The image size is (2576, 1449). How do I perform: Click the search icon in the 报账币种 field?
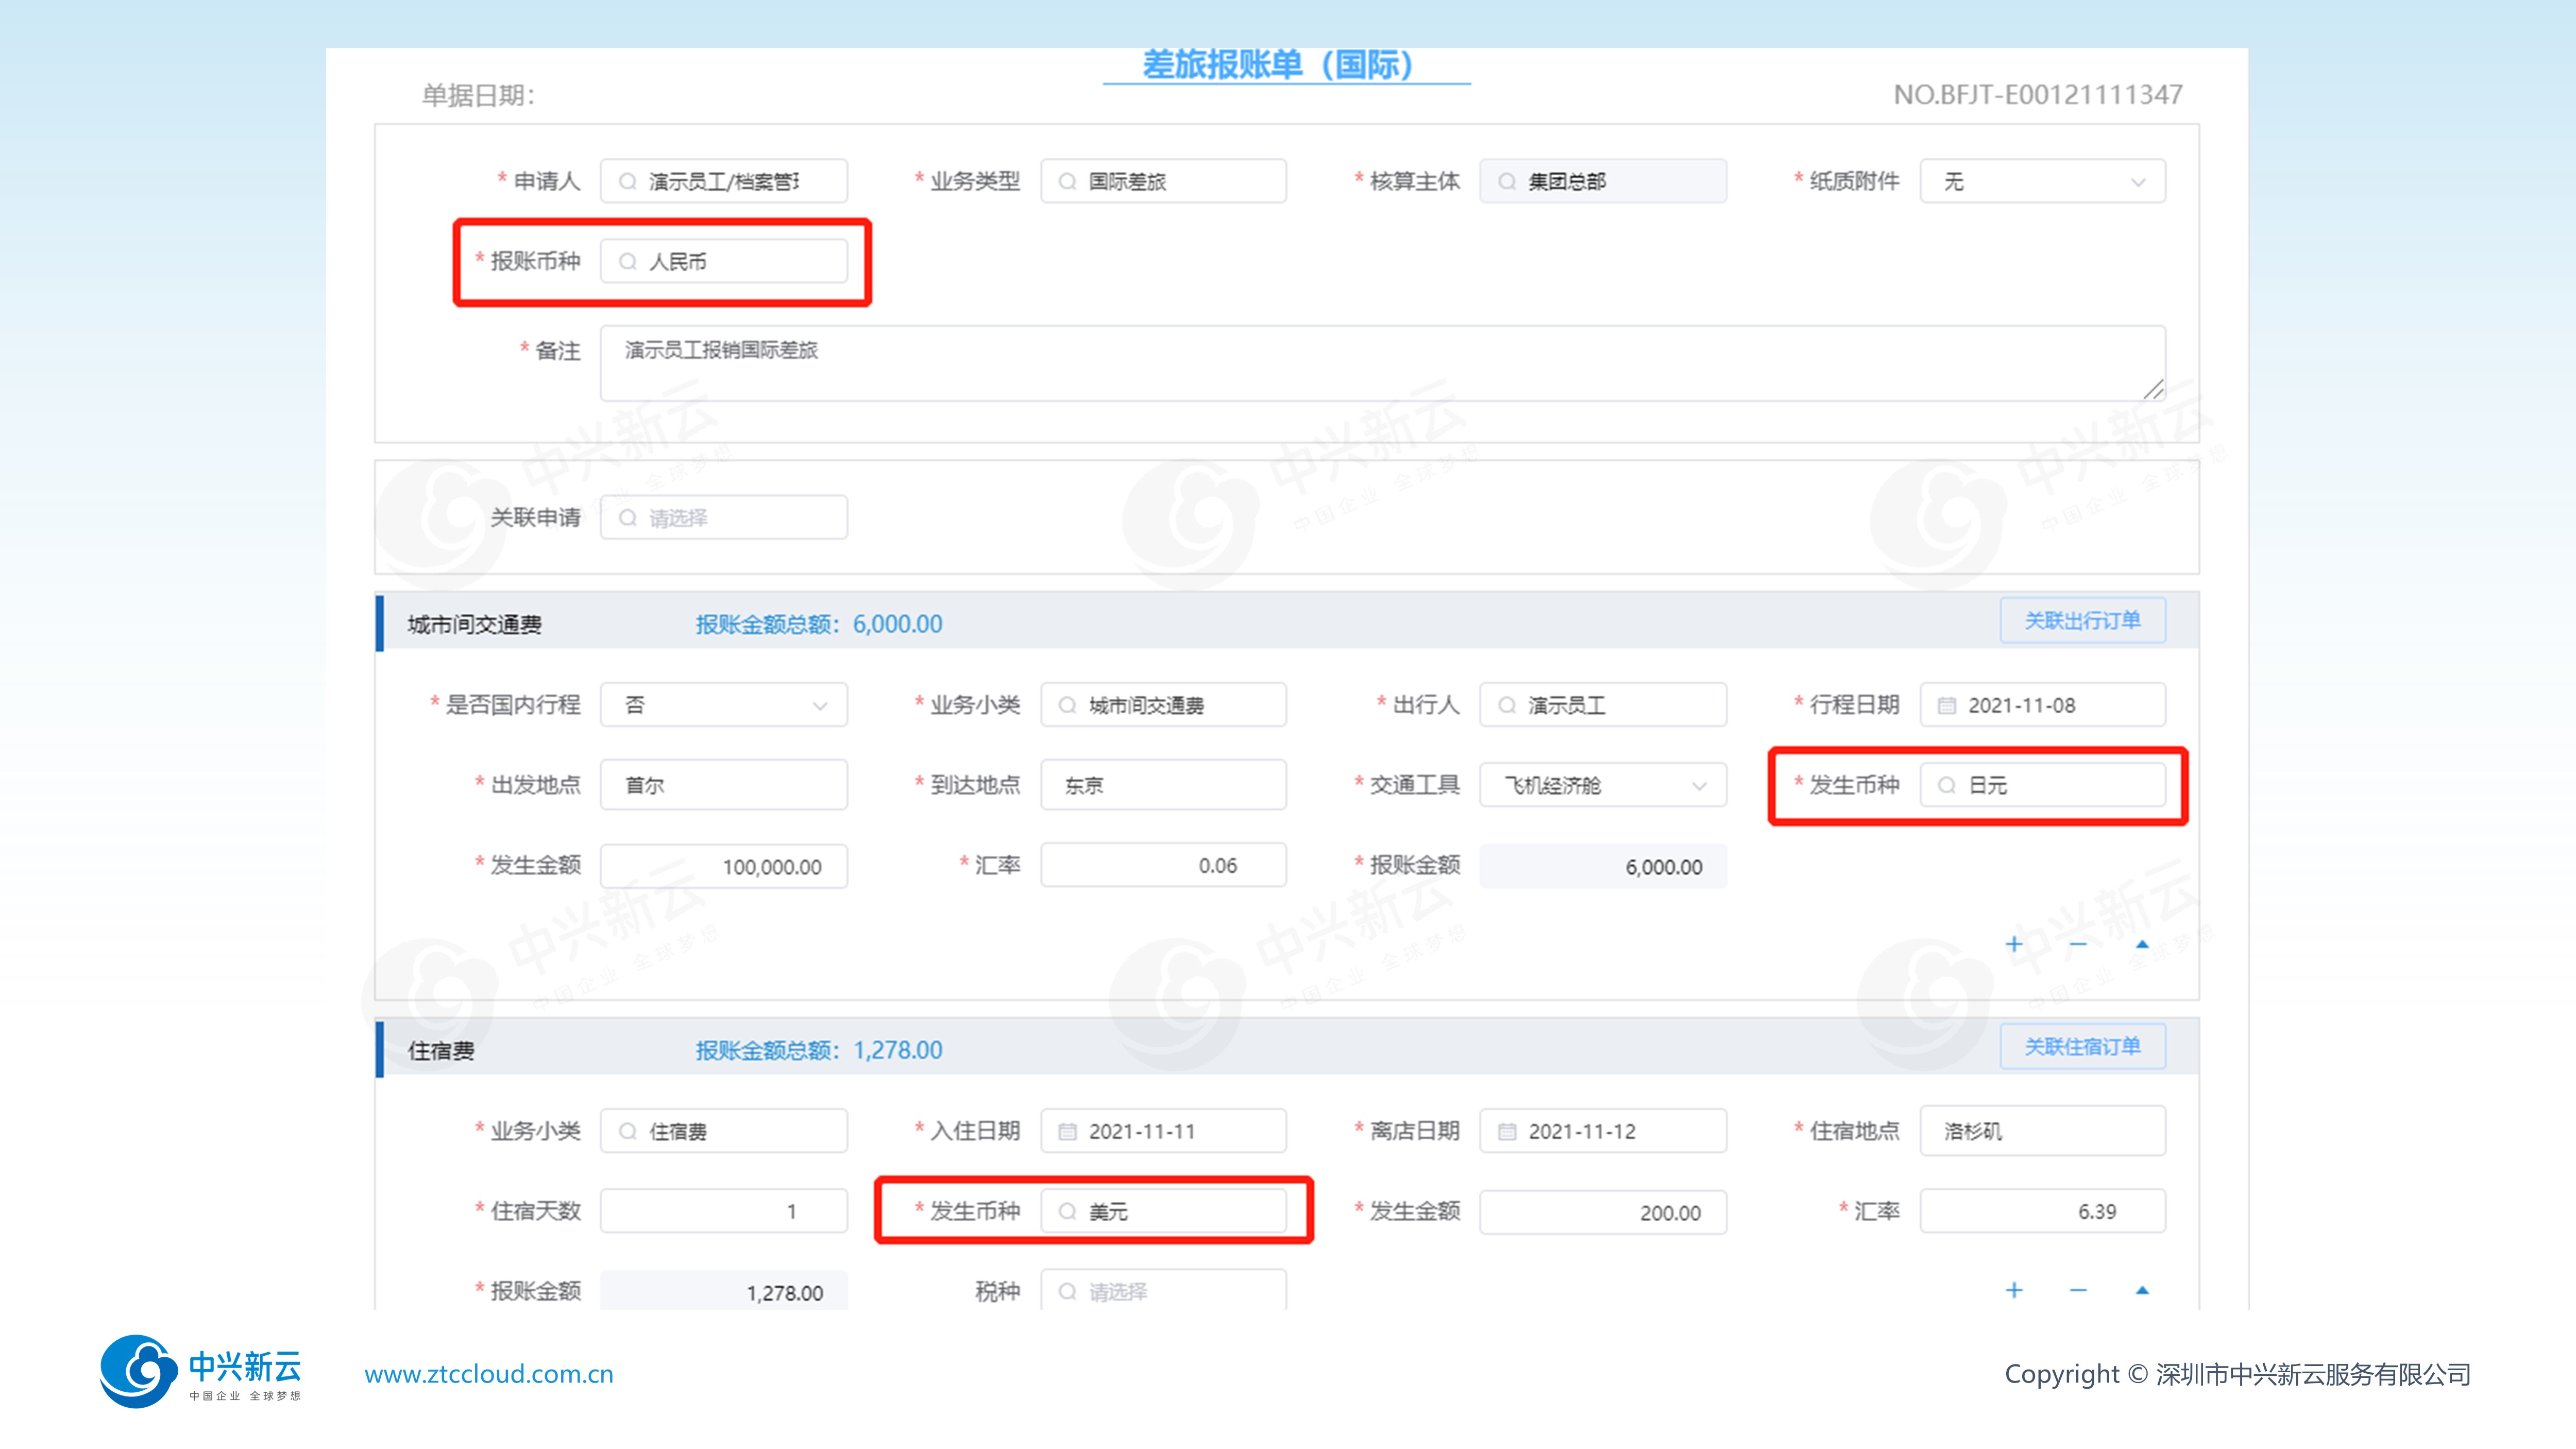coord(628,262)
